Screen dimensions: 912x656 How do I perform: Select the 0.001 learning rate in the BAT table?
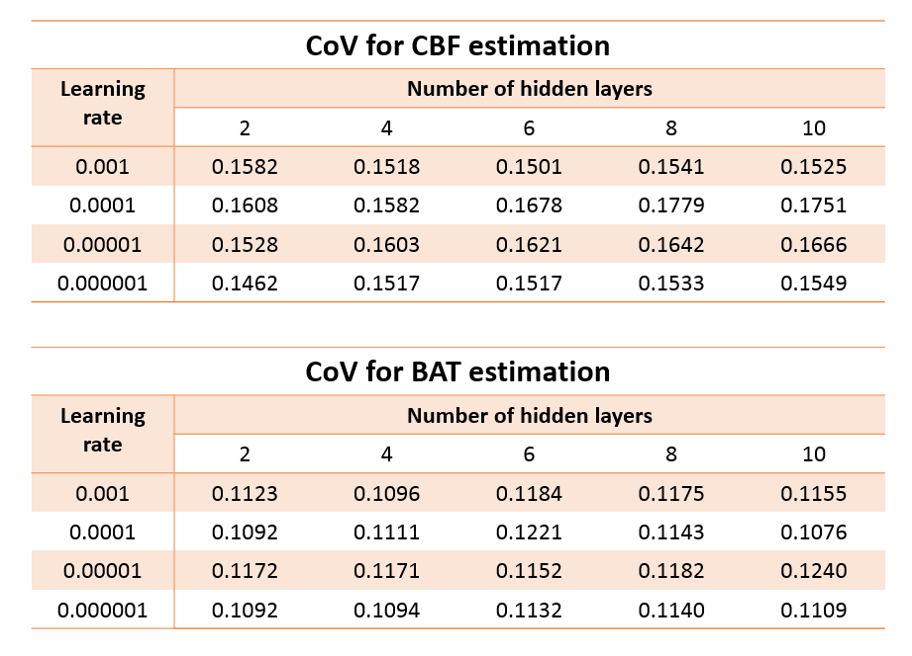103,494
